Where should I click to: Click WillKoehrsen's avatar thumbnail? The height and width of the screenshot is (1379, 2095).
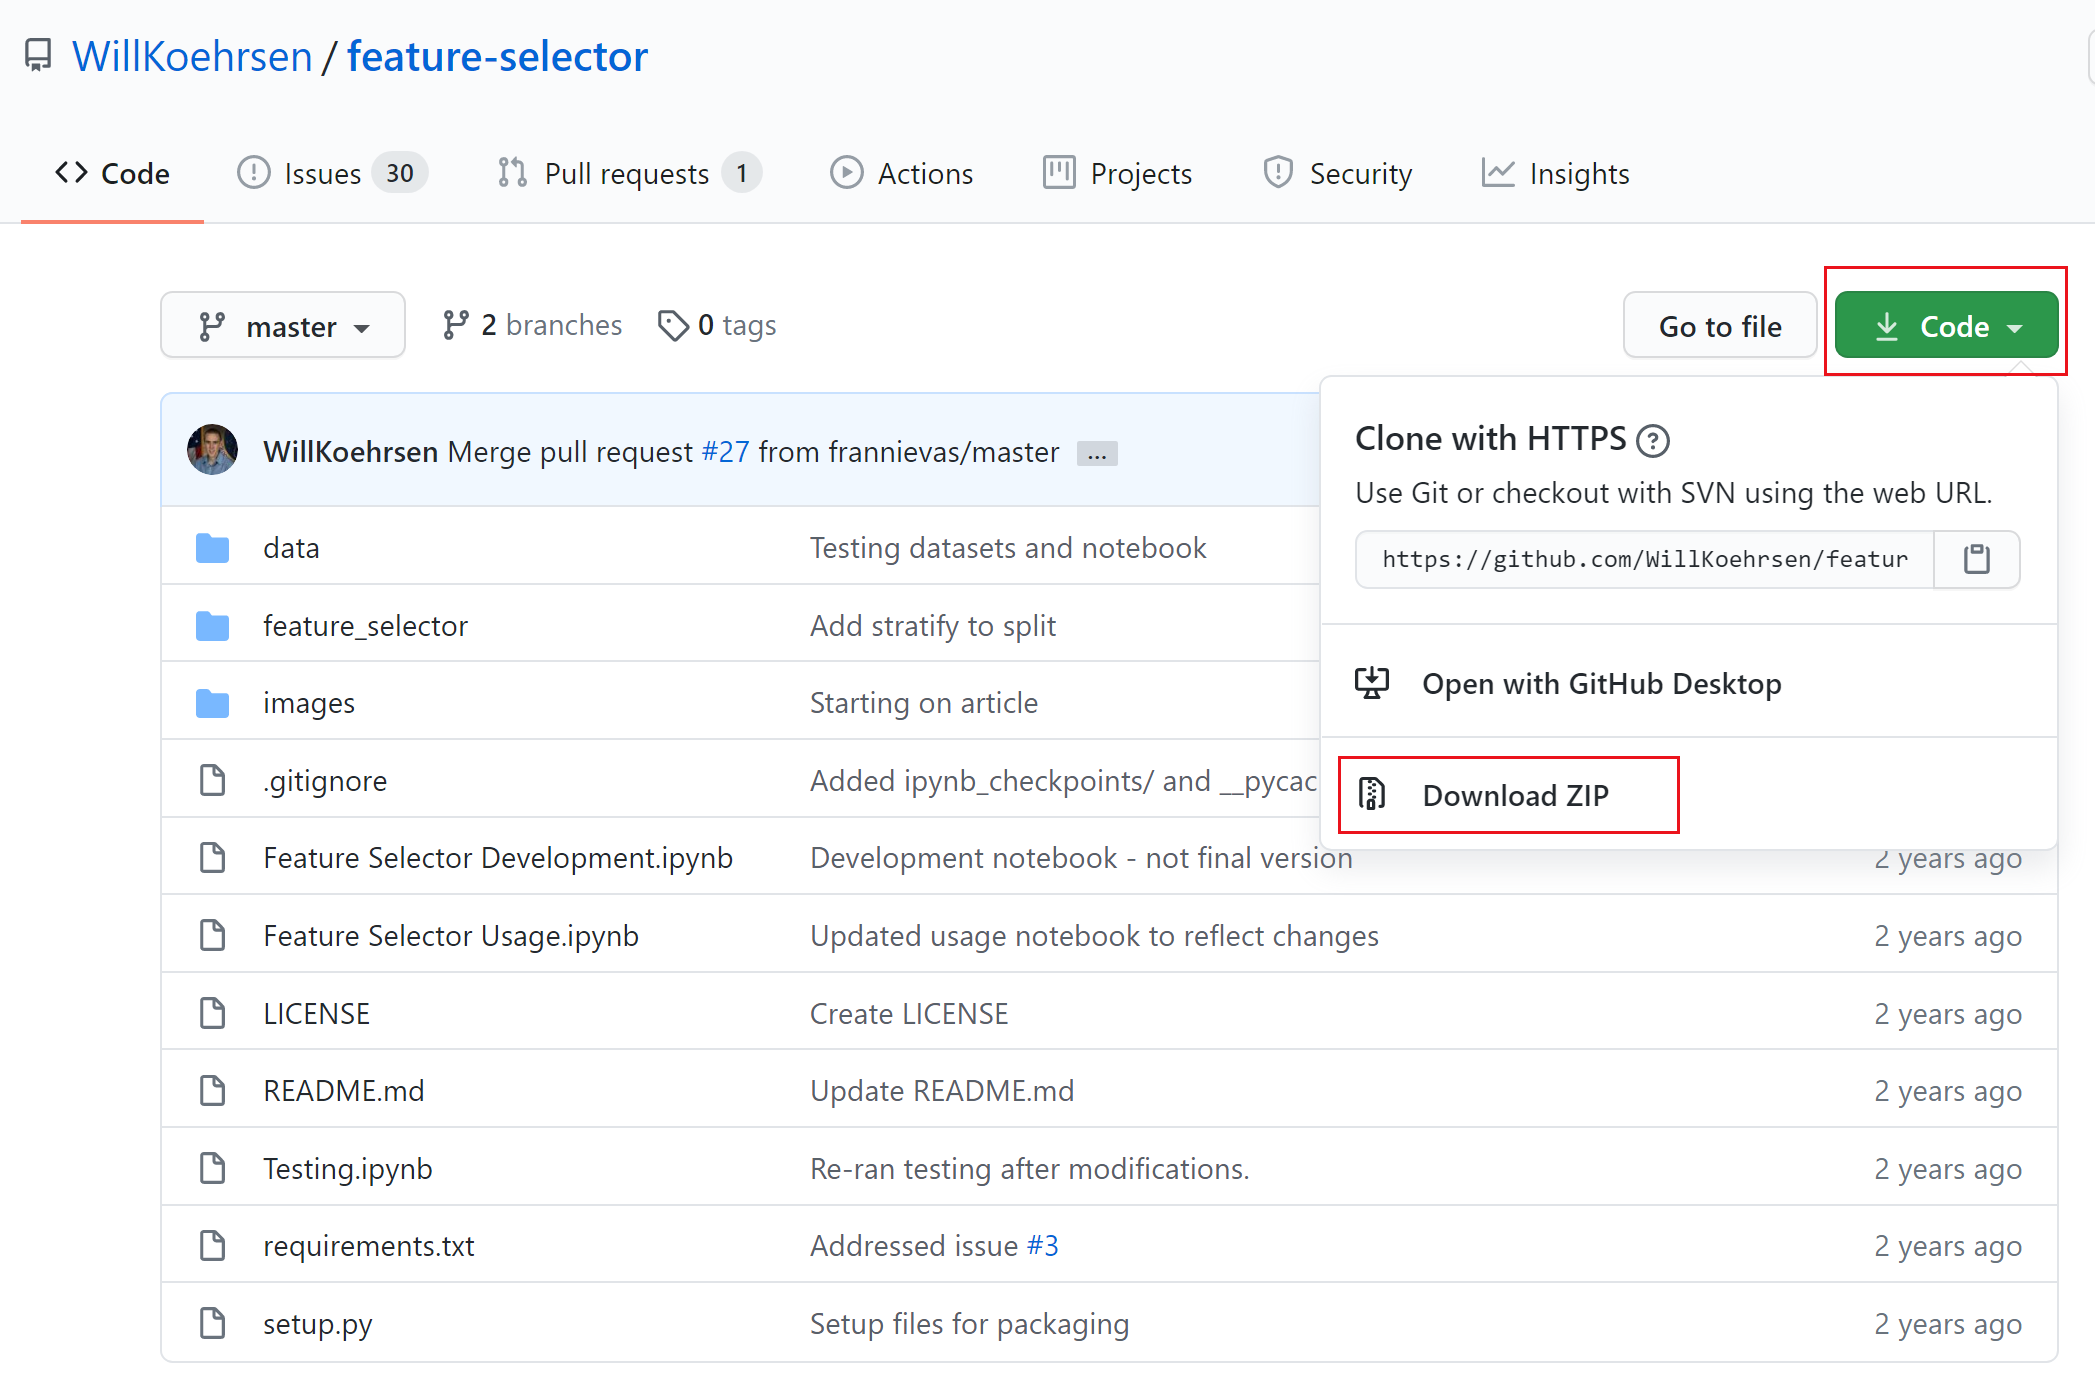[212, 451]
